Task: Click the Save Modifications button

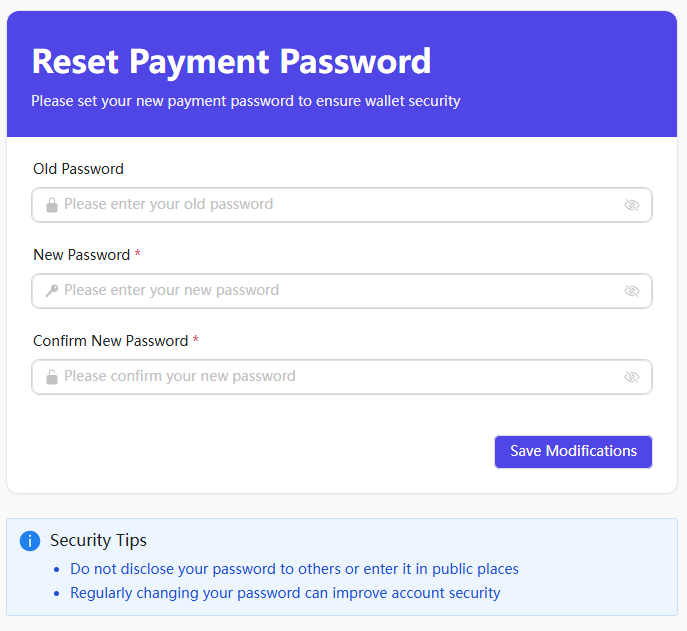Action: tap(573, 451)
